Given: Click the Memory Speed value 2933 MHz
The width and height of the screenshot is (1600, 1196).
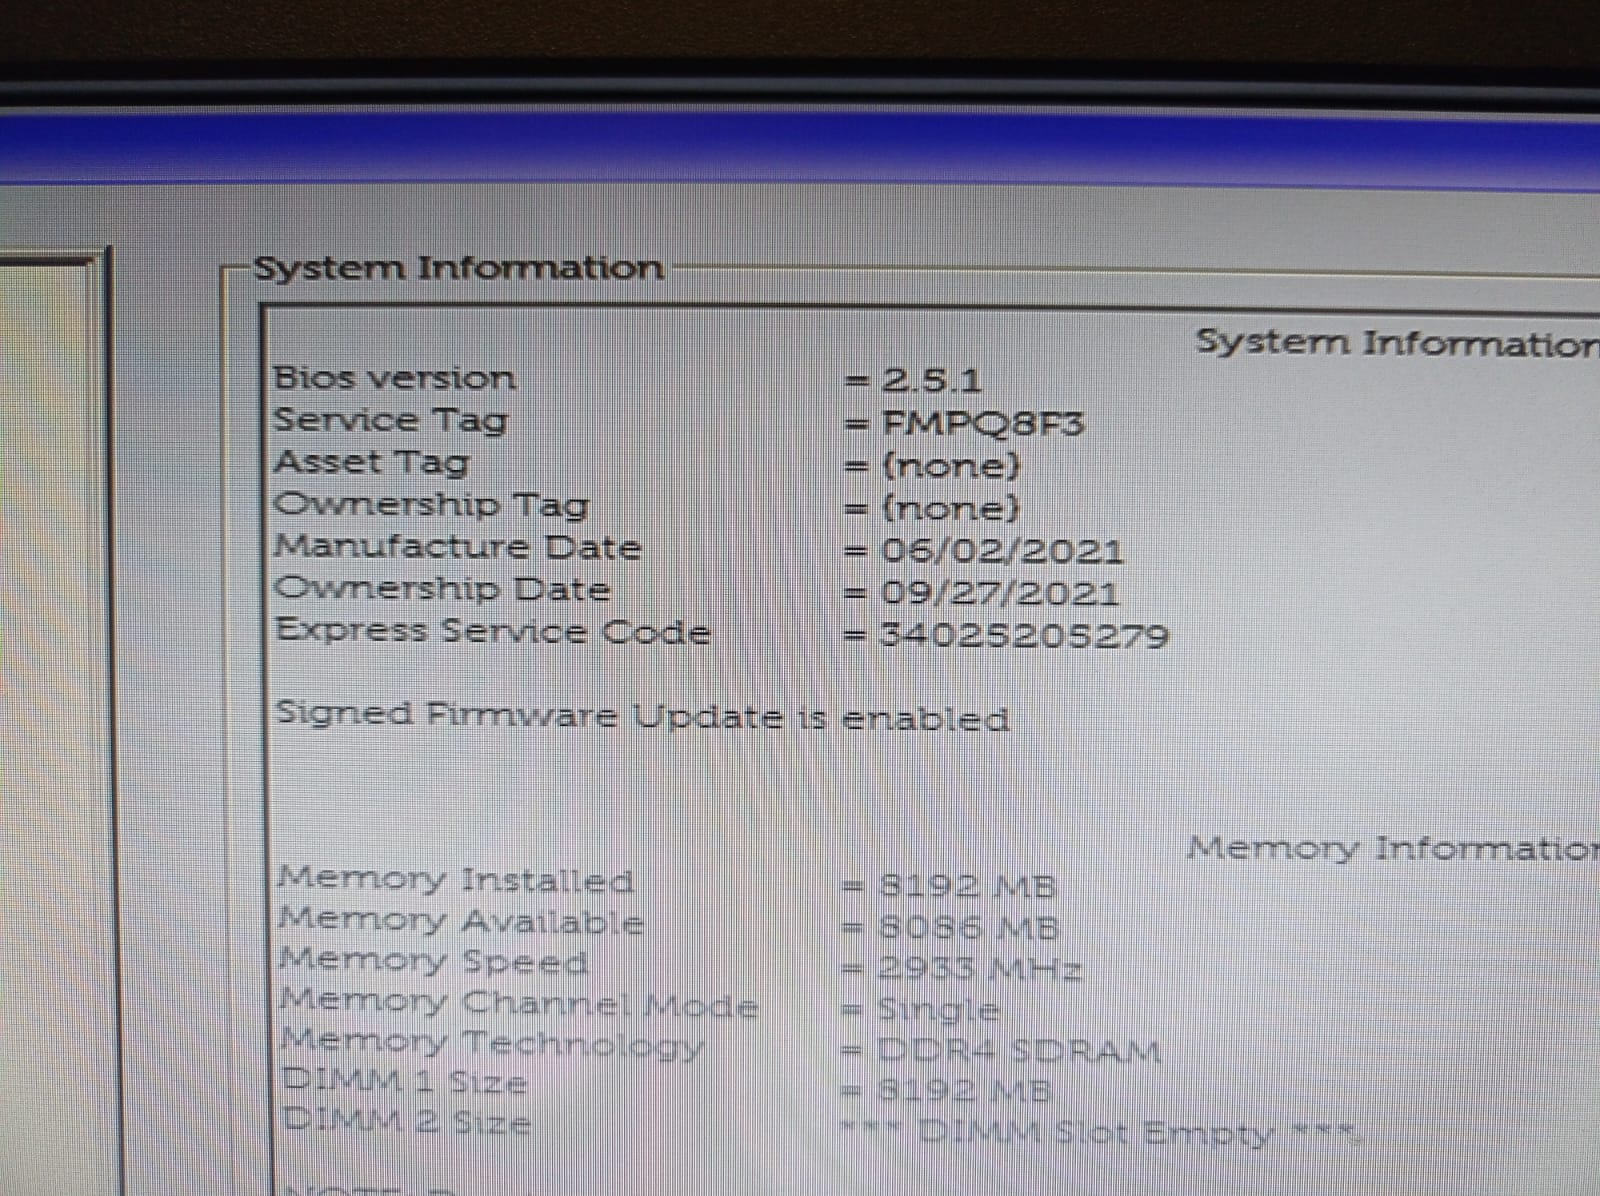Looking at the screenshot, I should coord(980,969).
